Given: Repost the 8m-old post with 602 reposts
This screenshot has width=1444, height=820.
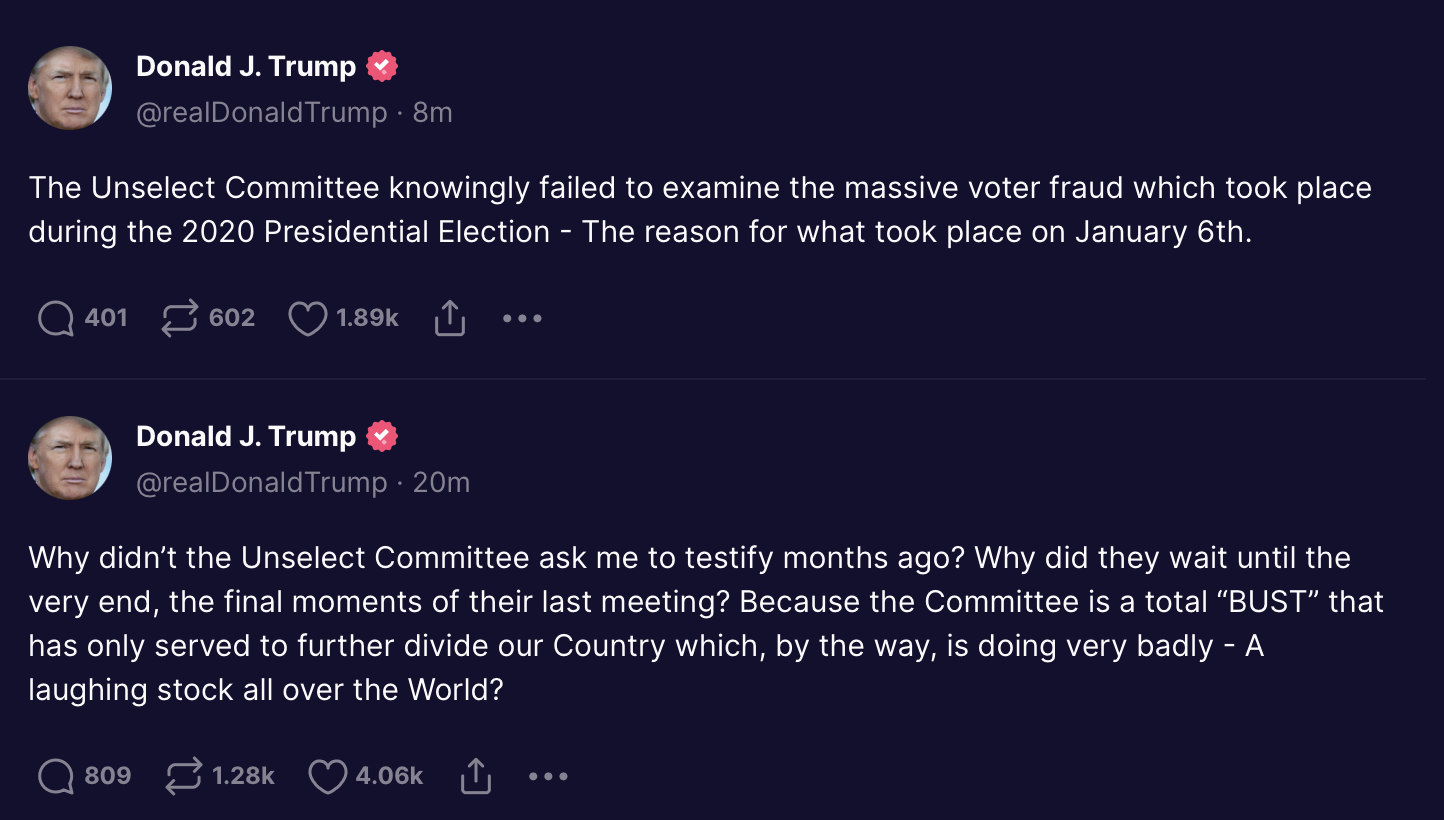Looking at the screenshot, I should tap(180, 318).
